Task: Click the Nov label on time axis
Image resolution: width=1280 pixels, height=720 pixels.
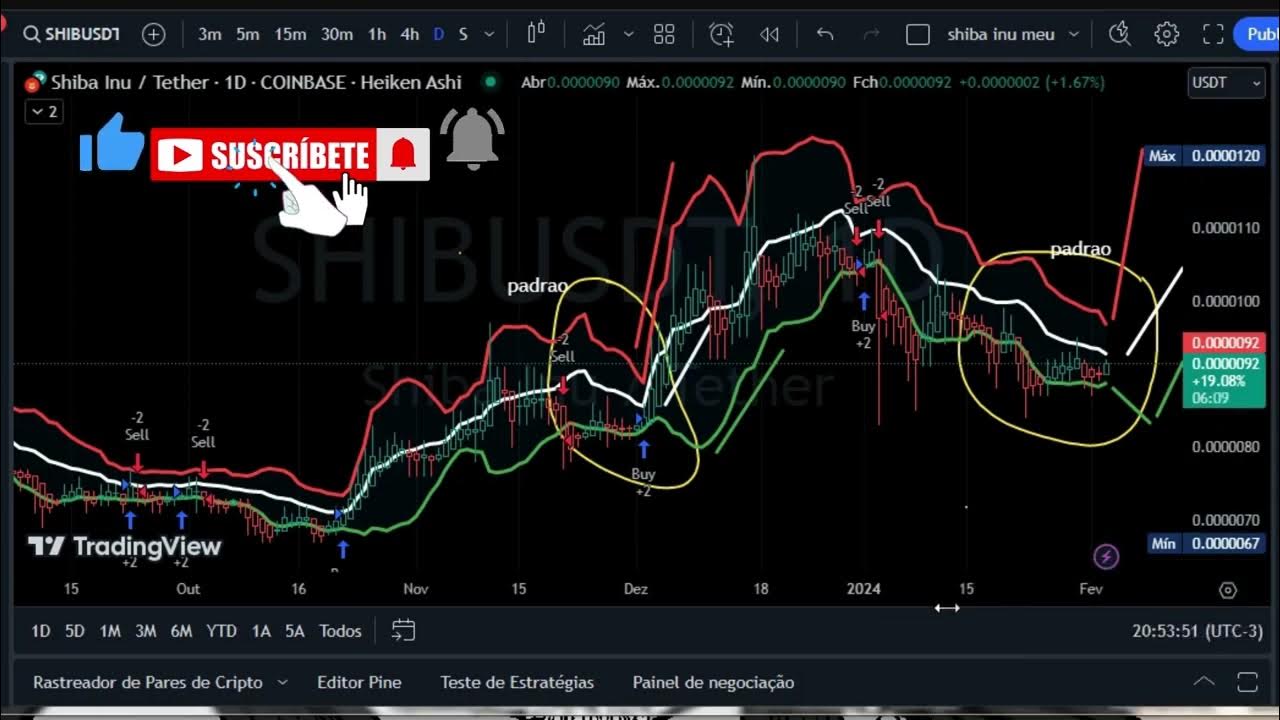Action: [415, 589]
